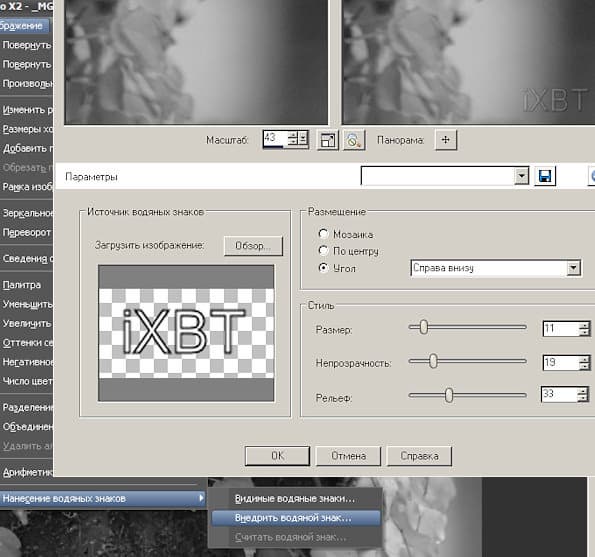Open the Изображение menu bar item
595x557 pixels.
[24, 26]
